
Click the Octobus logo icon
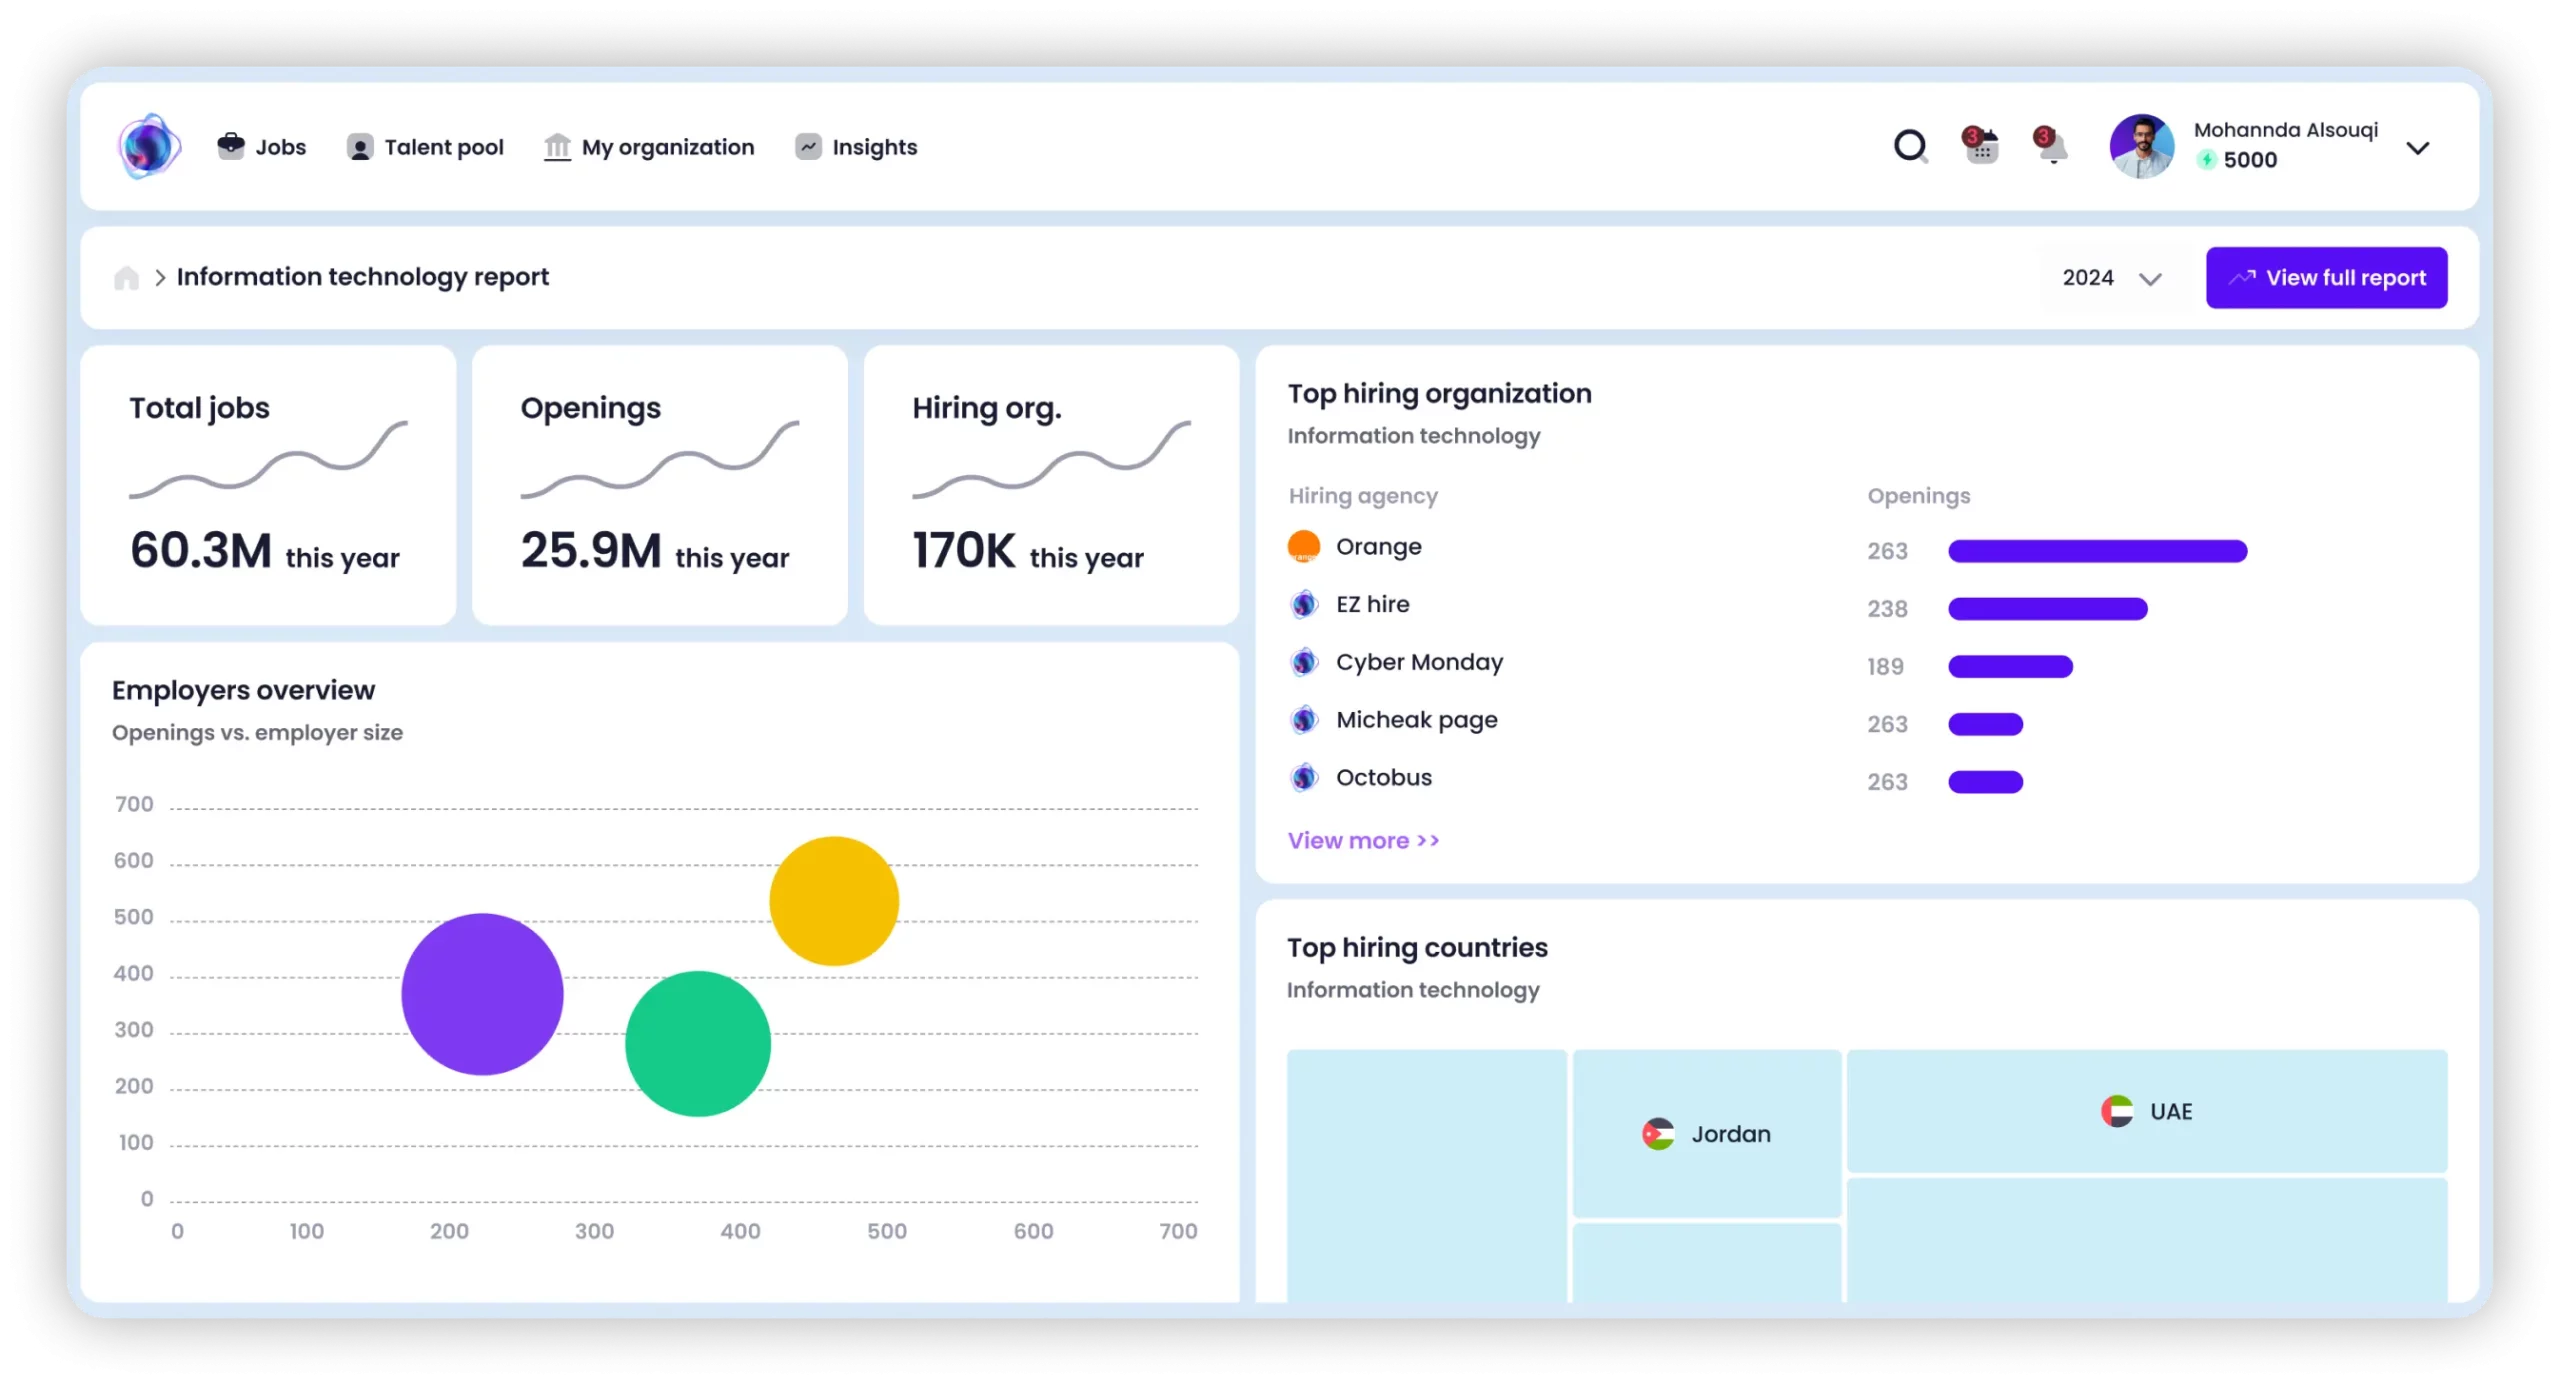click(x=1303, y=777)
